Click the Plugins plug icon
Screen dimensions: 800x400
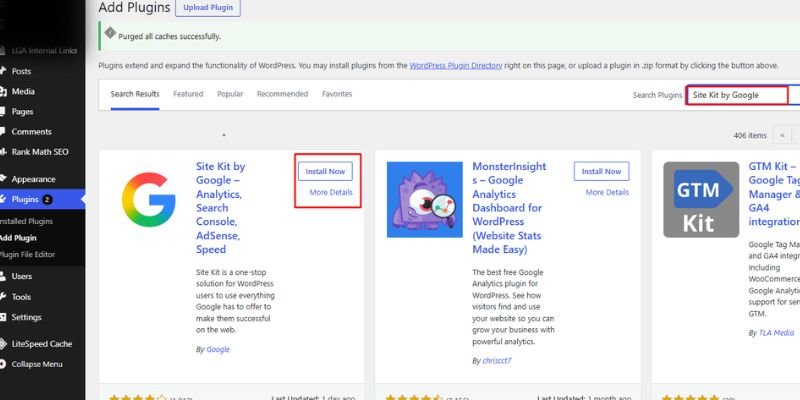3,199
